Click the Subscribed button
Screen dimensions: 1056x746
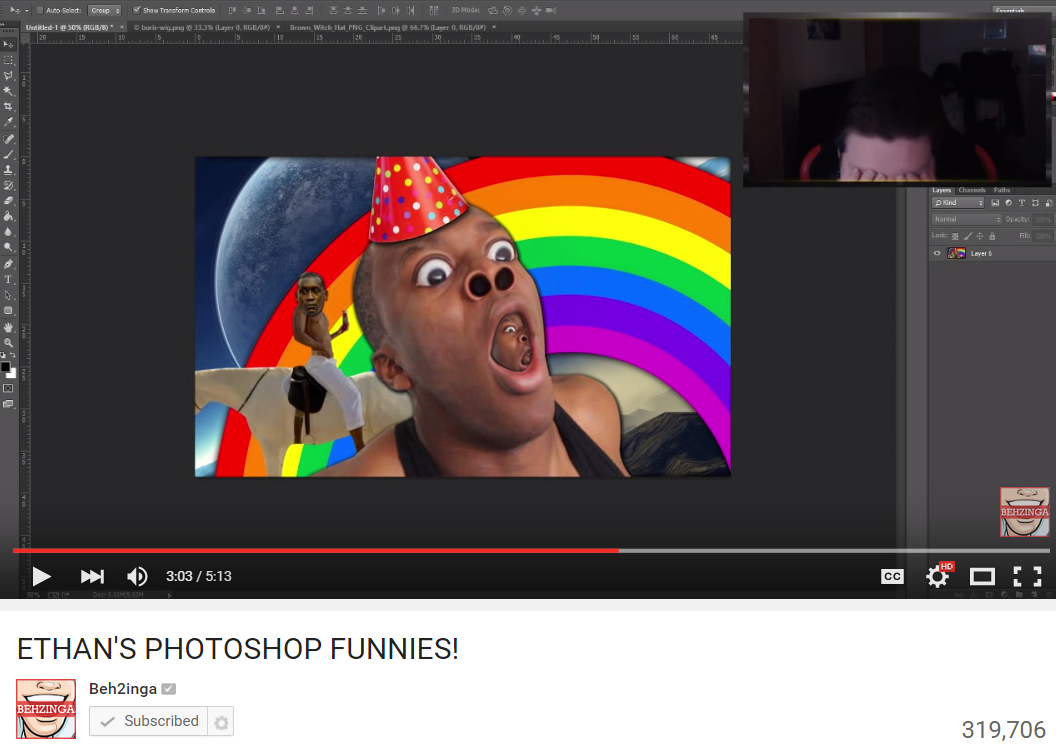click(x=149, y=721)
